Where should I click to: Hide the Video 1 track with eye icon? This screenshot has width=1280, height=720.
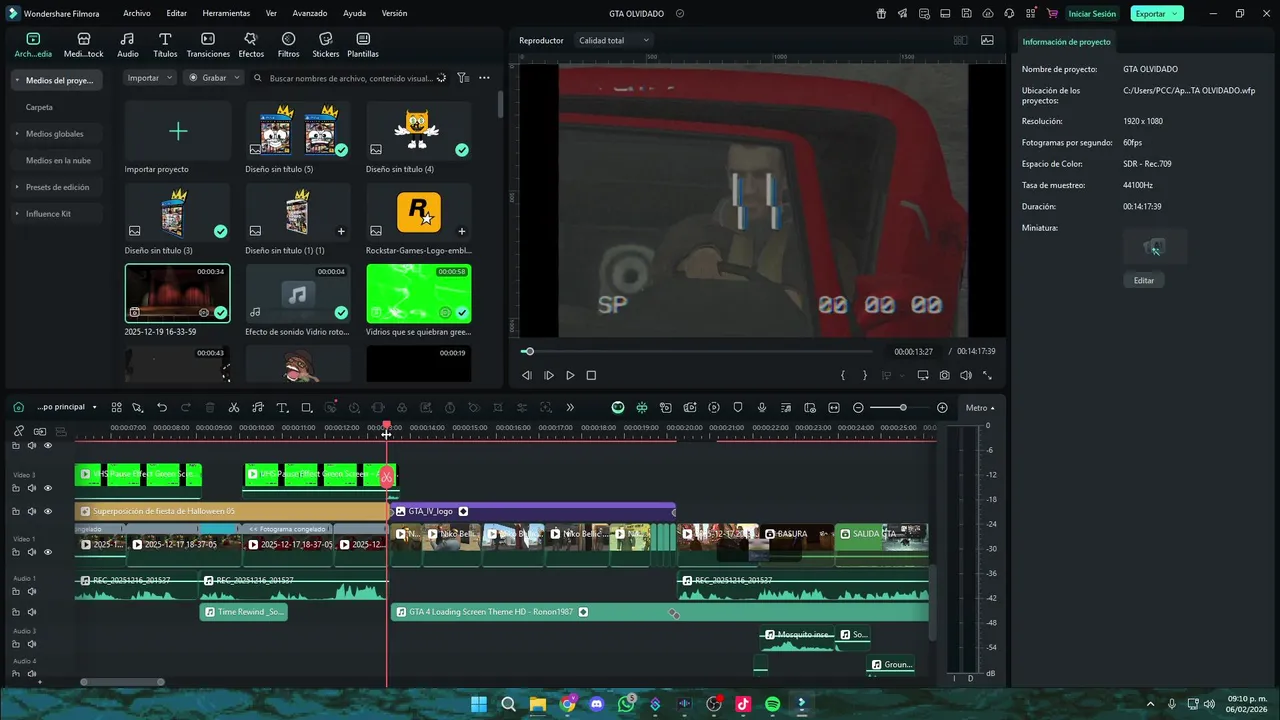tap(47, 552)
